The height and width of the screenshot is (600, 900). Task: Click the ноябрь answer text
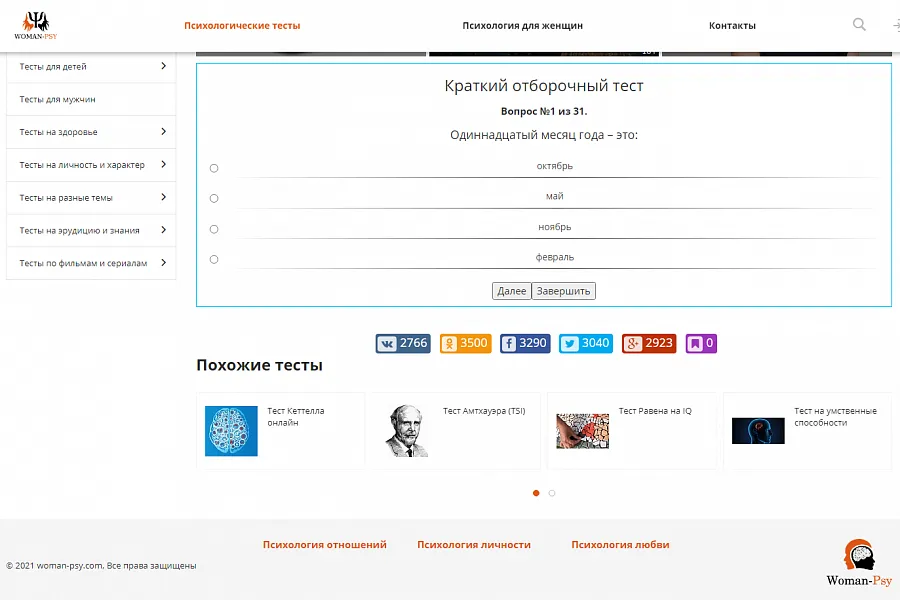[554, 227]
